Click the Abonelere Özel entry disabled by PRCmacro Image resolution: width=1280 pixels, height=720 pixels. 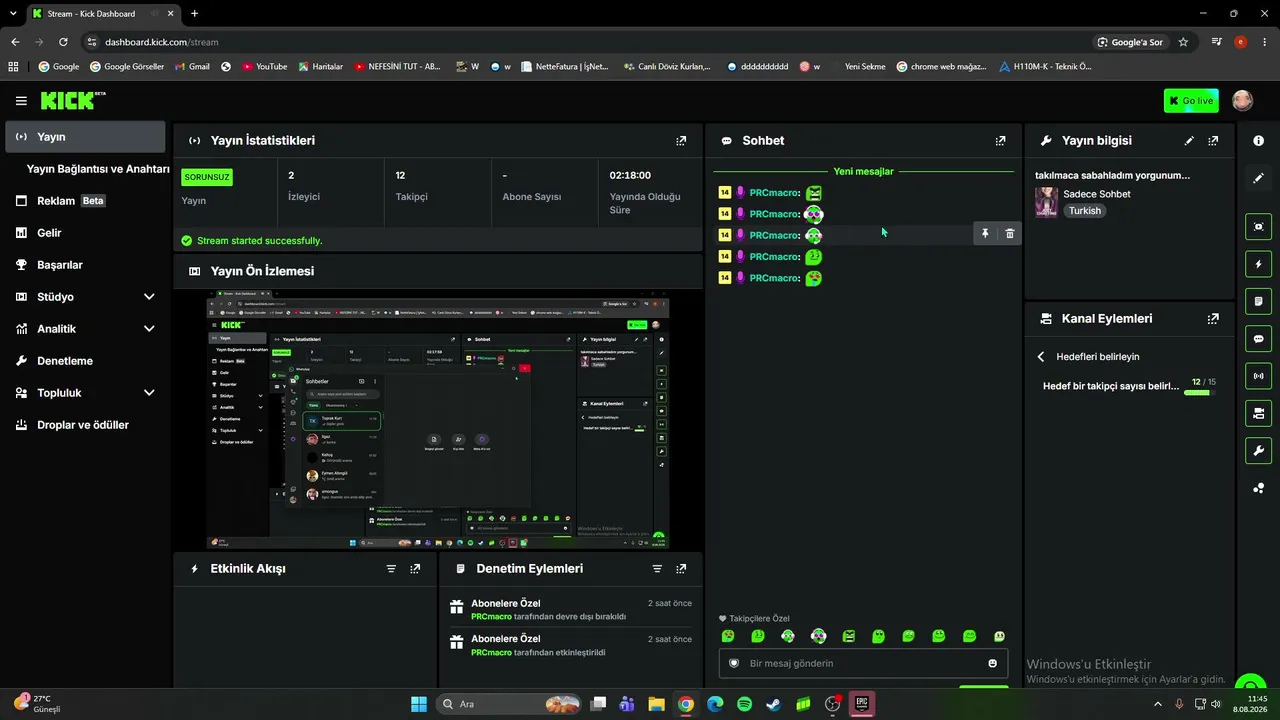click(x=570, y=610)
